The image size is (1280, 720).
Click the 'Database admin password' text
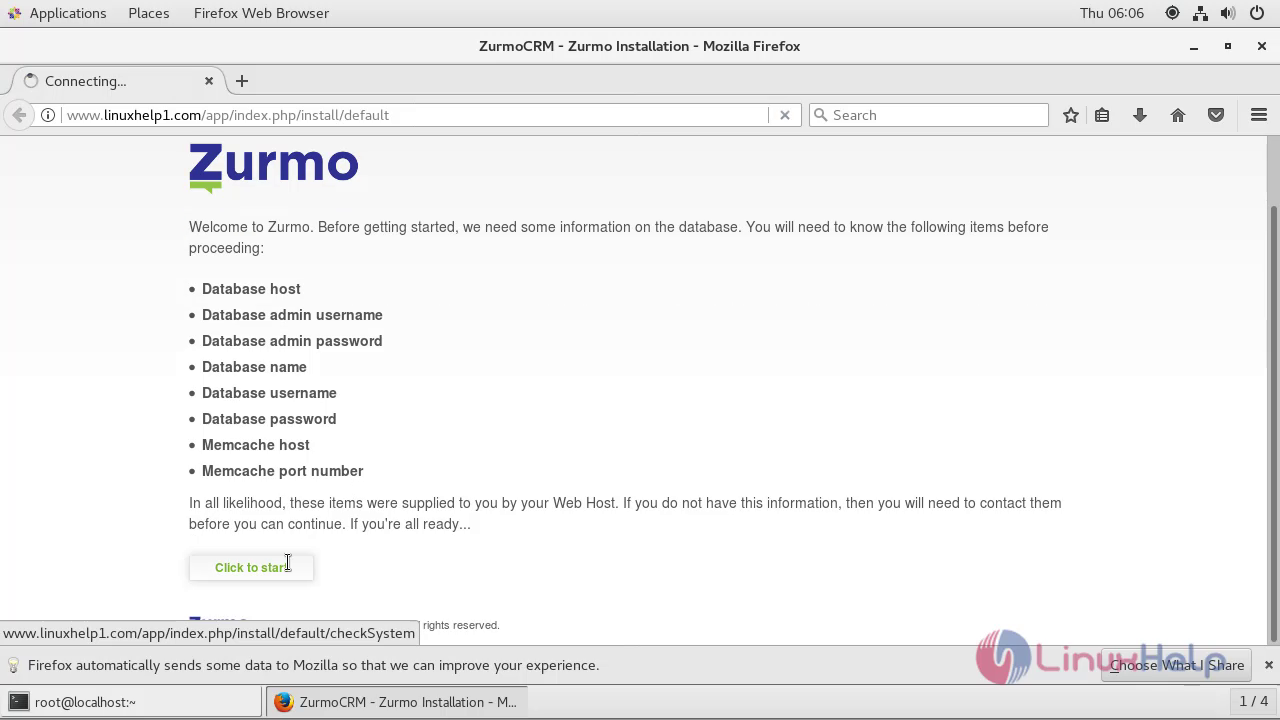tap(292, 341)
